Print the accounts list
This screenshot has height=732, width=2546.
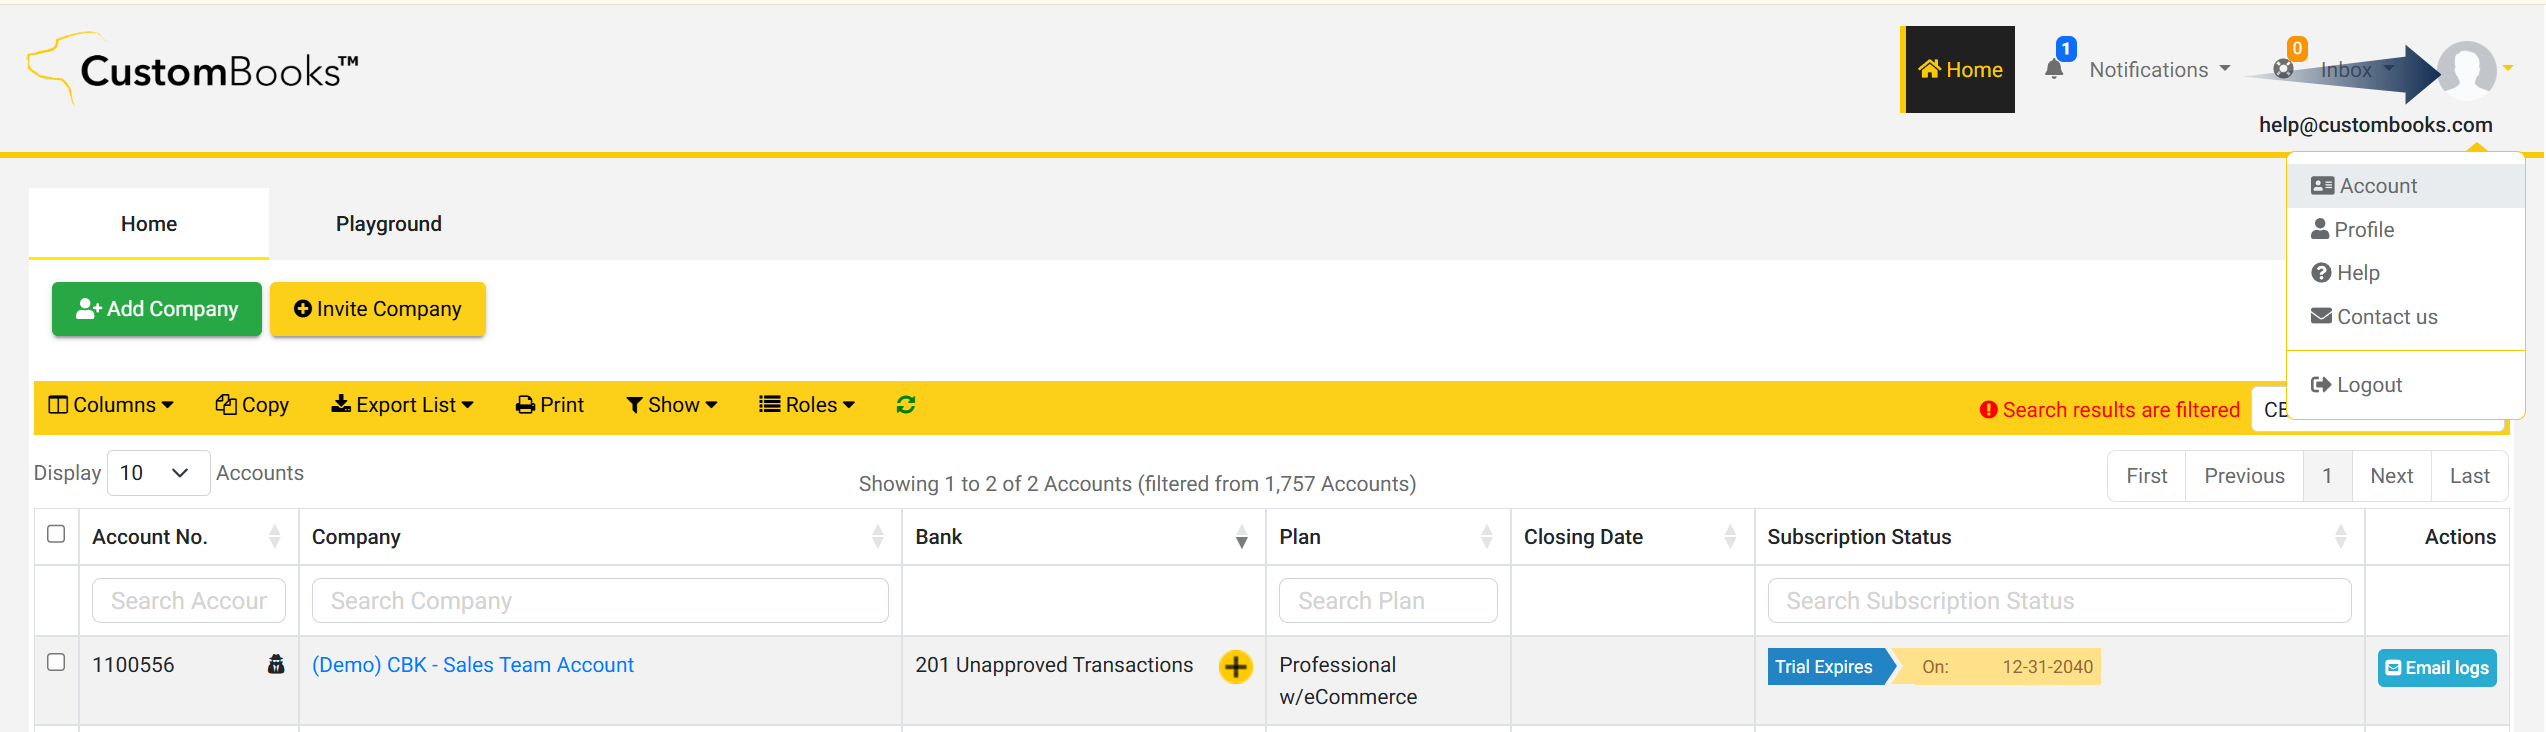coord(550,405)
